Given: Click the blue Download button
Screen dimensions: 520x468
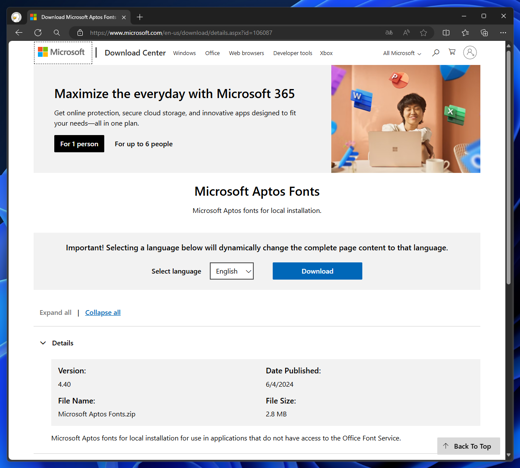Looking at the screenshot, I should pyautogui.click(x=317, y=271).
